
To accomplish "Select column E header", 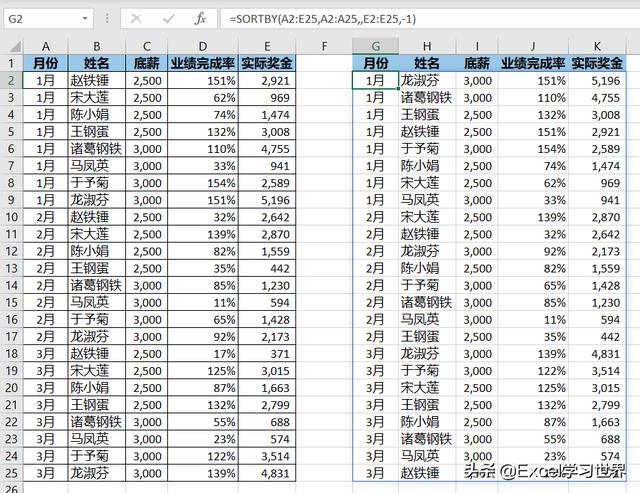I will click(x=267, y=47).
